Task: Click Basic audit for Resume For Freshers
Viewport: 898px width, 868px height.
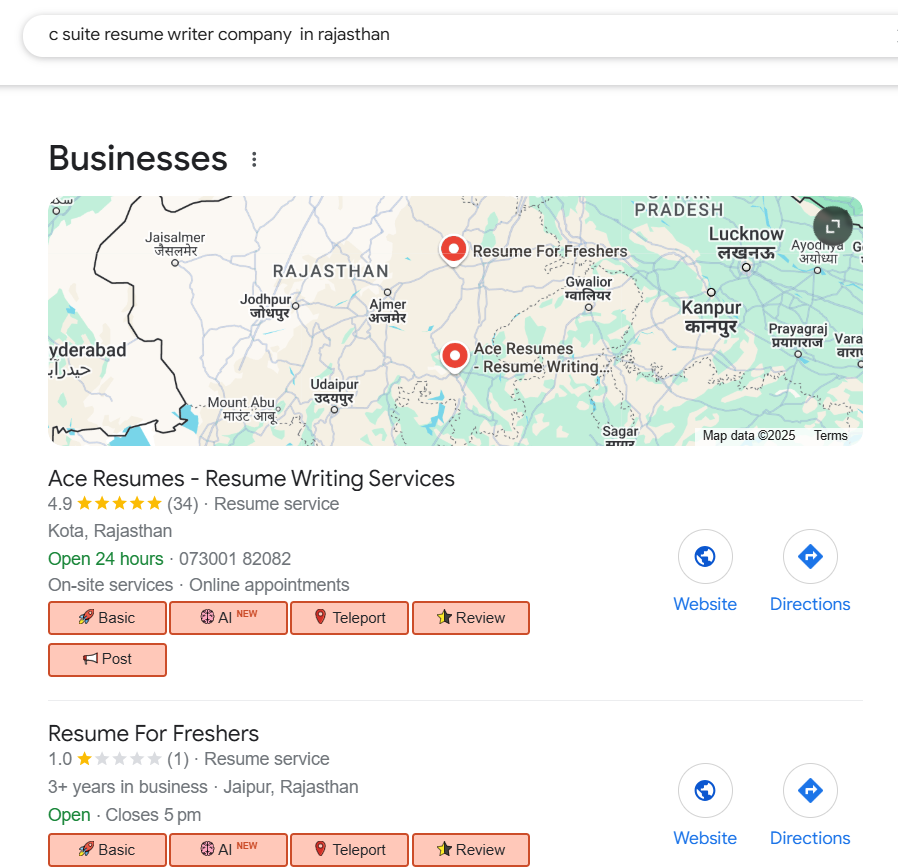Action: click(x=107, y=850)
